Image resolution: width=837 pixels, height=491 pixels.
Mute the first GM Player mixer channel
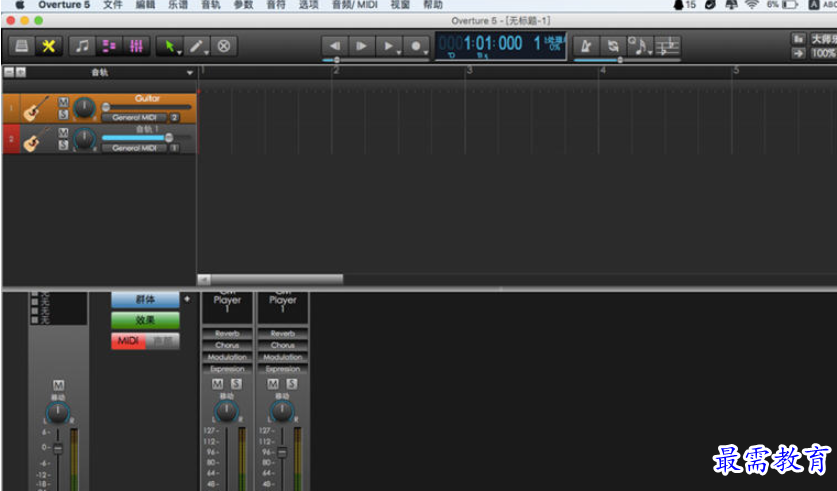pyautogui.click(x=217, y=384)
